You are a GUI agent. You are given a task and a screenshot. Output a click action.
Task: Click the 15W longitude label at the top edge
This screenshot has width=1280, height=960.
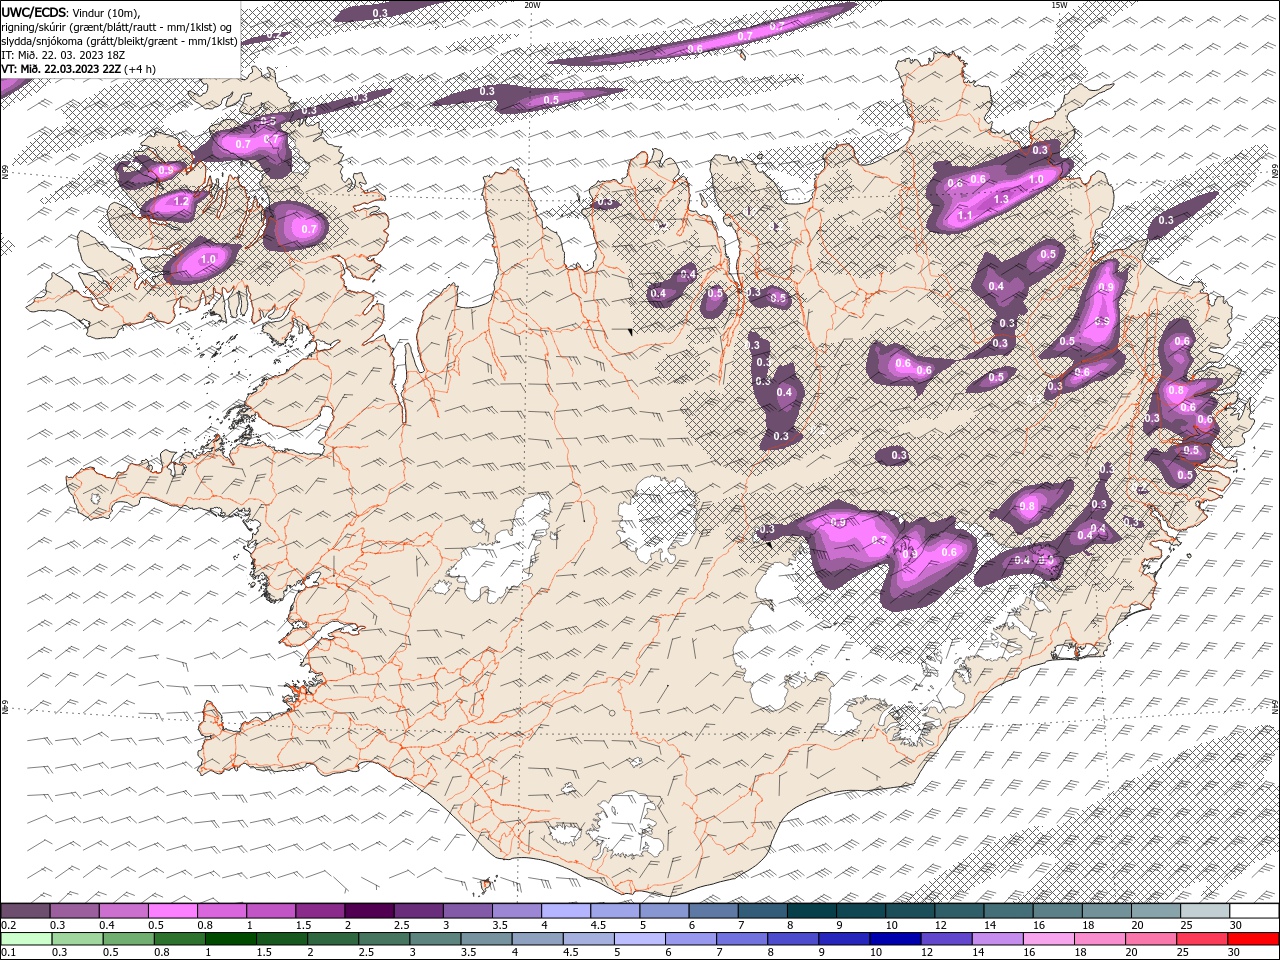(1059, 5)
